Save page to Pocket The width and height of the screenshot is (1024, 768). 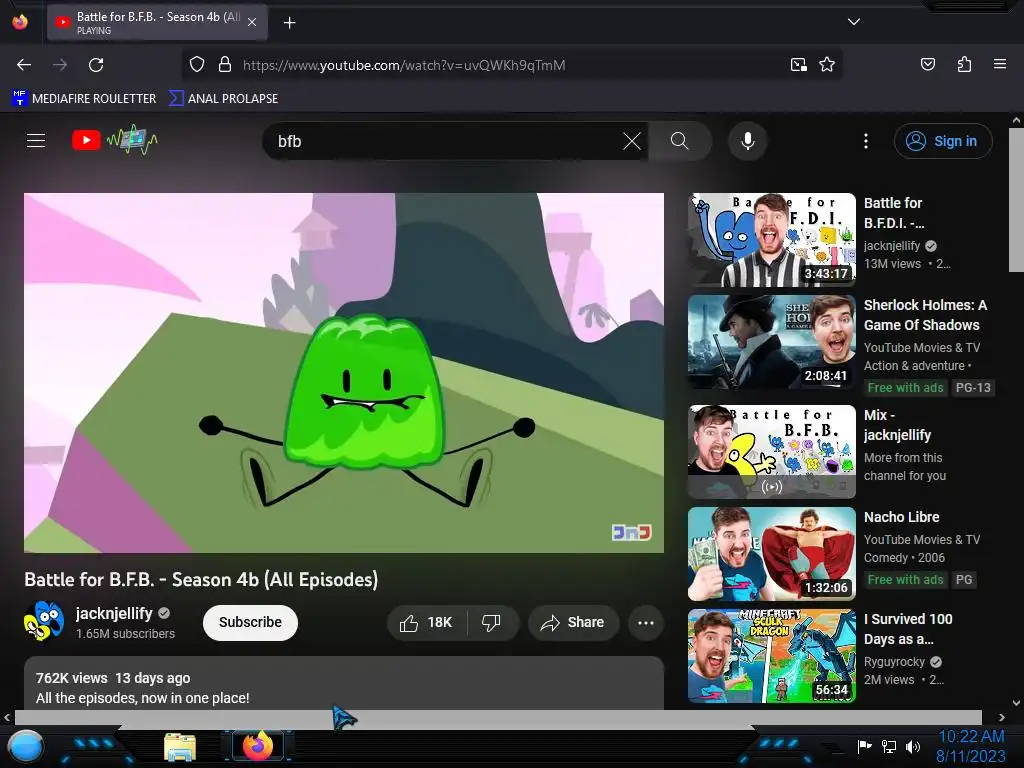tap(927, 64)
